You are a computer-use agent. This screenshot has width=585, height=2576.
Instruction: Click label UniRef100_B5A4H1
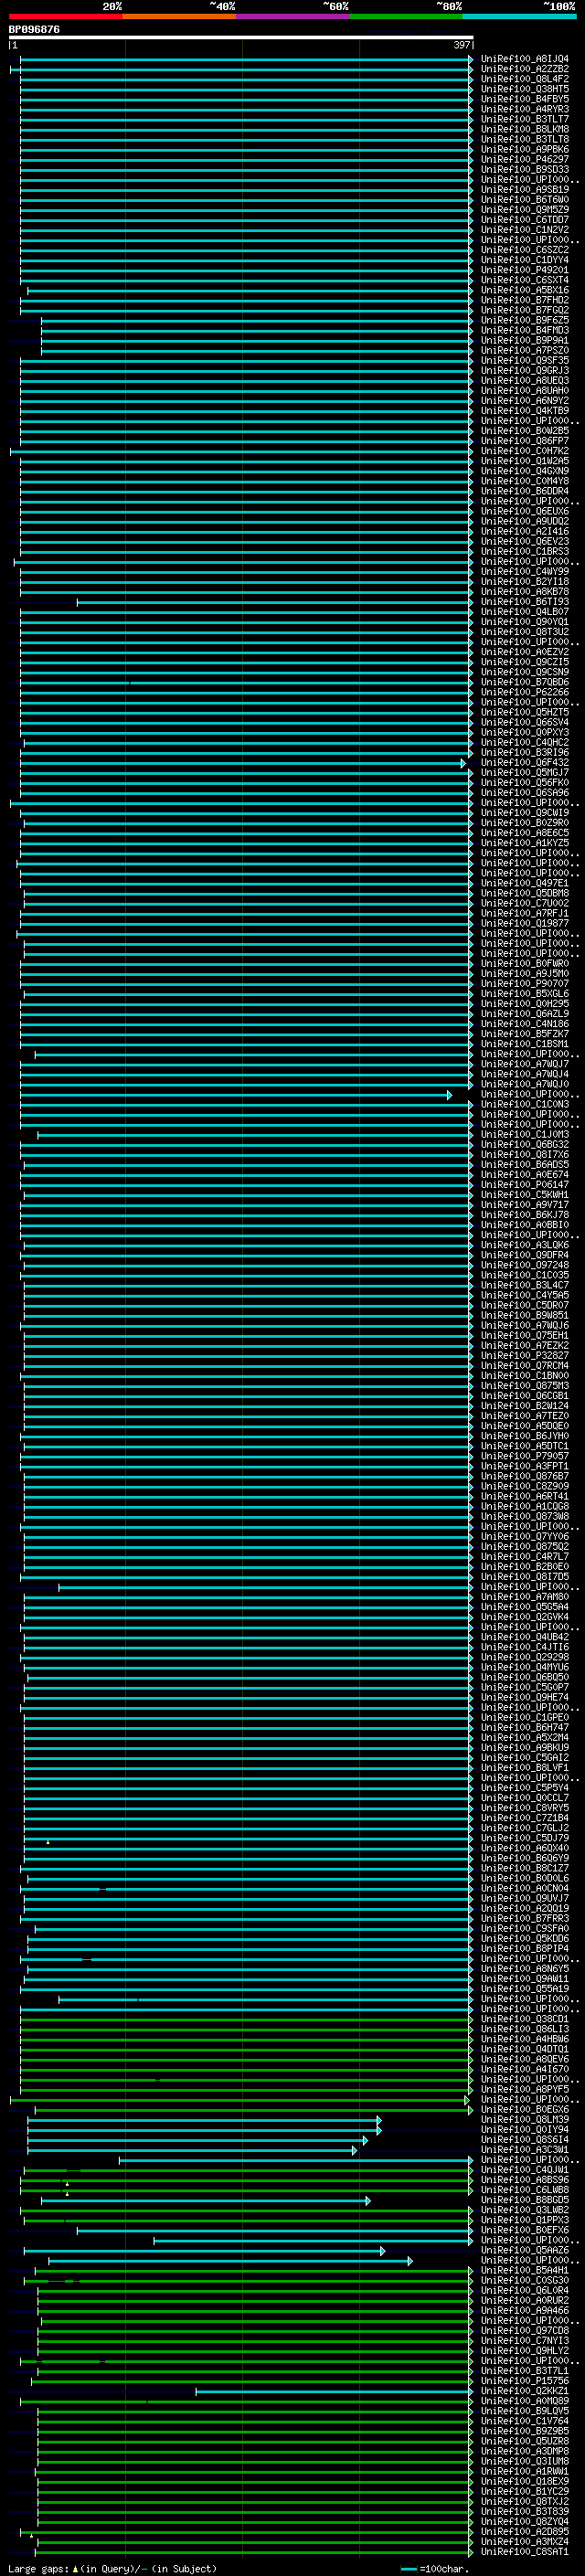524,2271
